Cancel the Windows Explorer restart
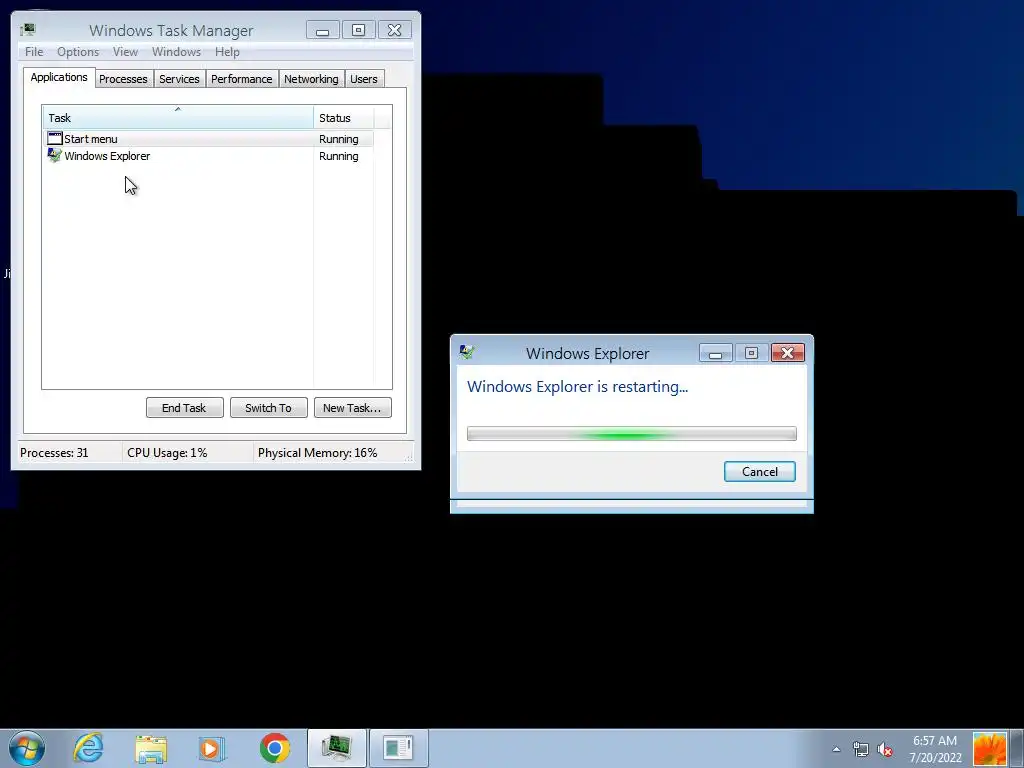 [760, 472]
